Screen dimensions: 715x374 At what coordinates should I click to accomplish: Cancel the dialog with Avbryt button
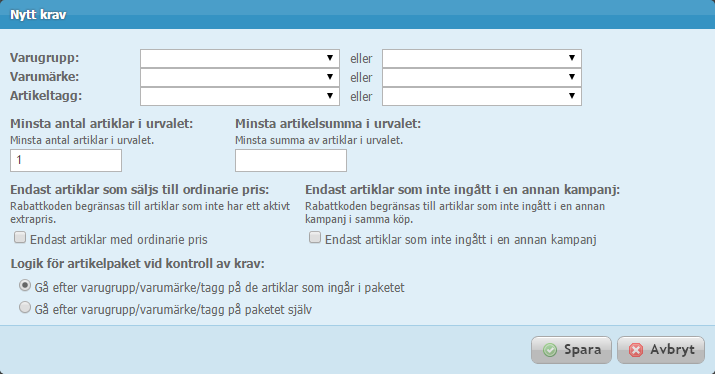(x=661, y=350)
